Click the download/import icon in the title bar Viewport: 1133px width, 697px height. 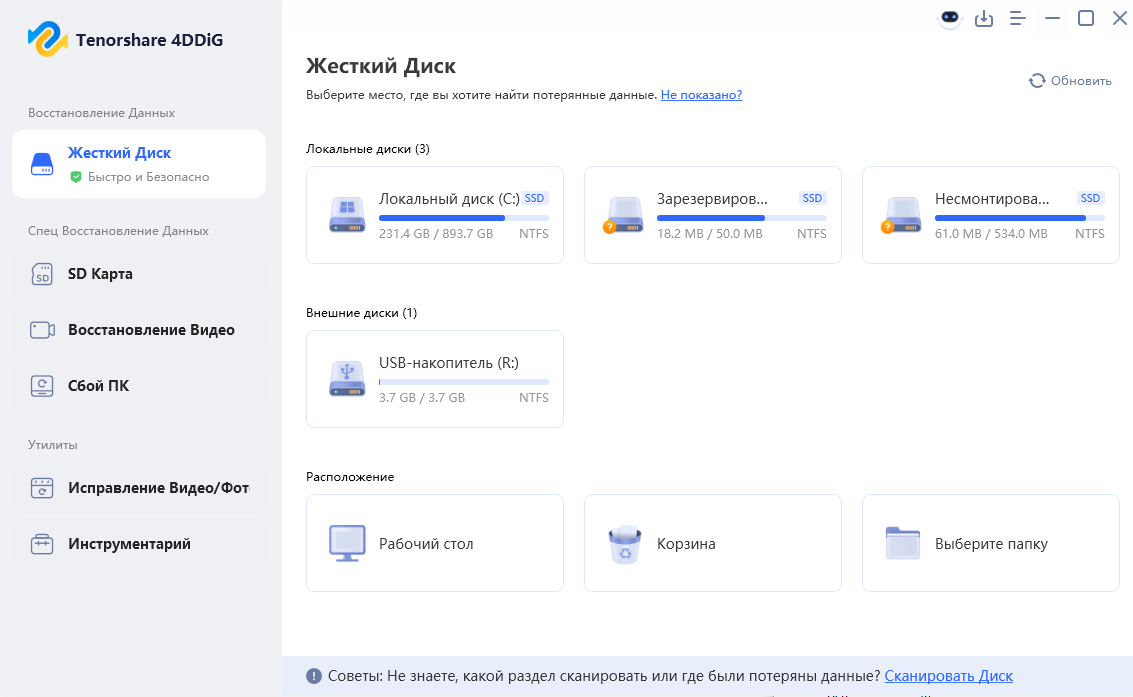[983, 18]
